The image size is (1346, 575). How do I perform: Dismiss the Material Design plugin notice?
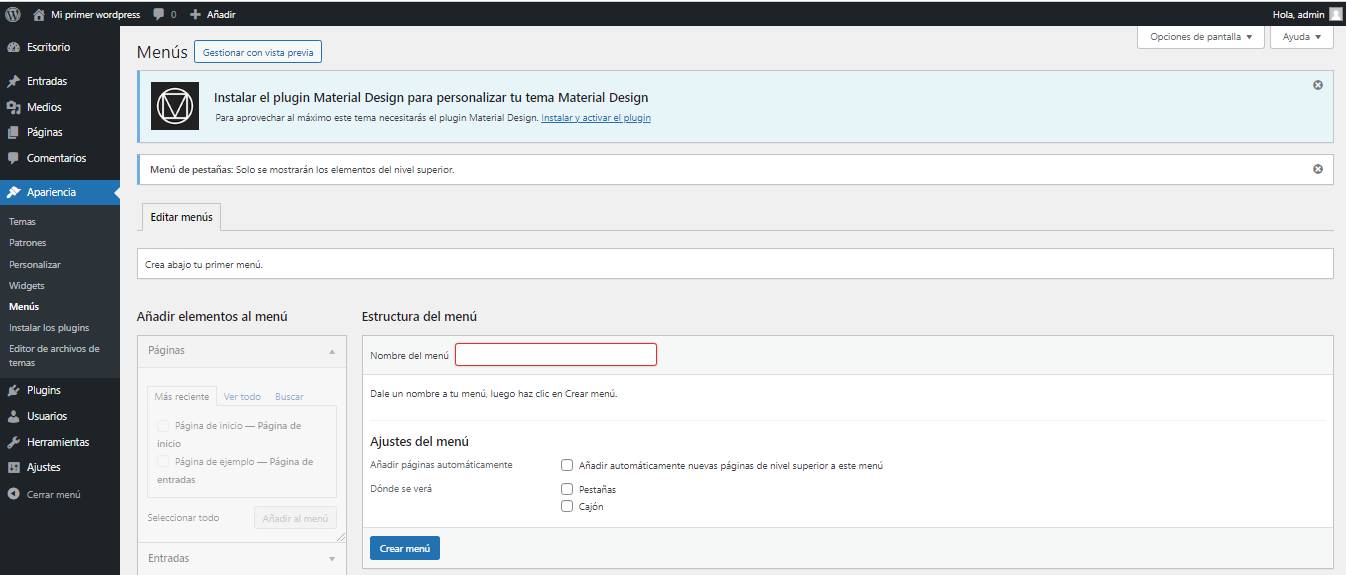[1317, 85]
